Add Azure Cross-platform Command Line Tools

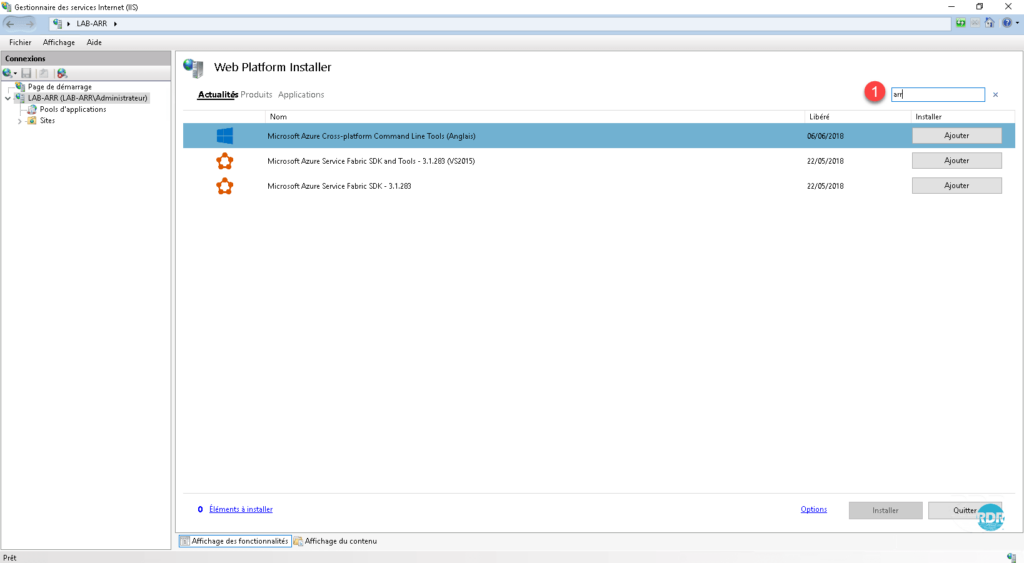(957, 135)
